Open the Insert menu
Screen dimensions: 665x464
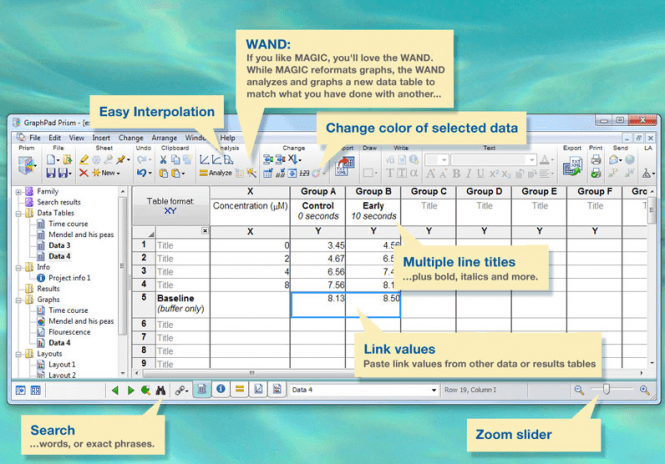coord(101,138)
